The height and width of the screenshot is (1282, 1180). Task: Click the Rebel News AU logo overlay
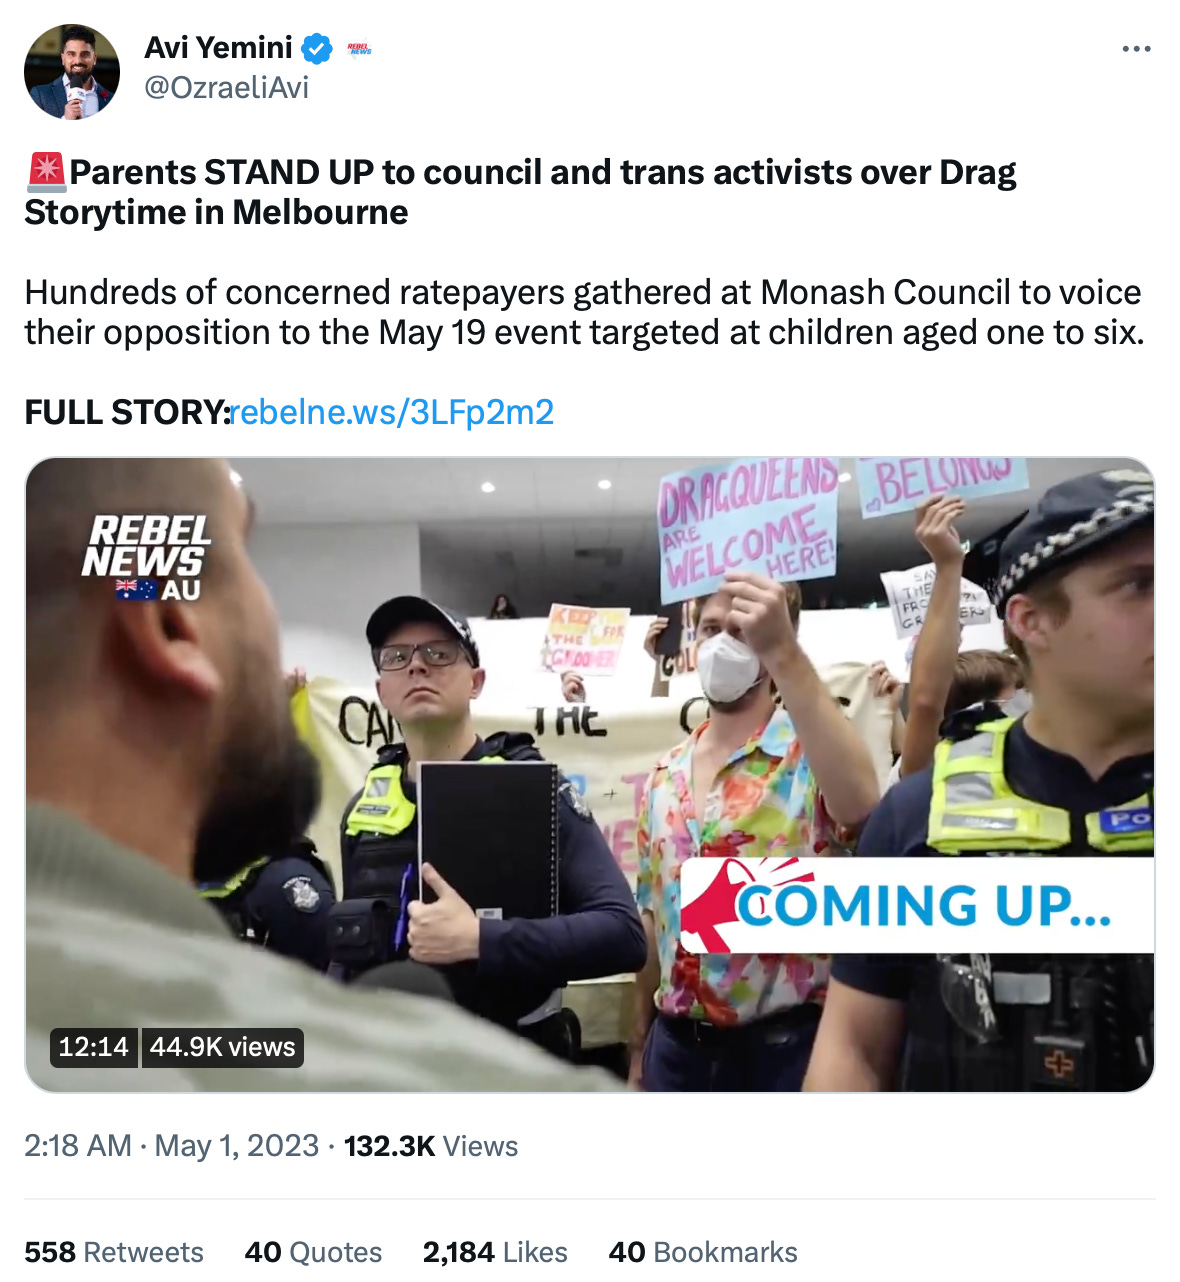pos(146,558)
